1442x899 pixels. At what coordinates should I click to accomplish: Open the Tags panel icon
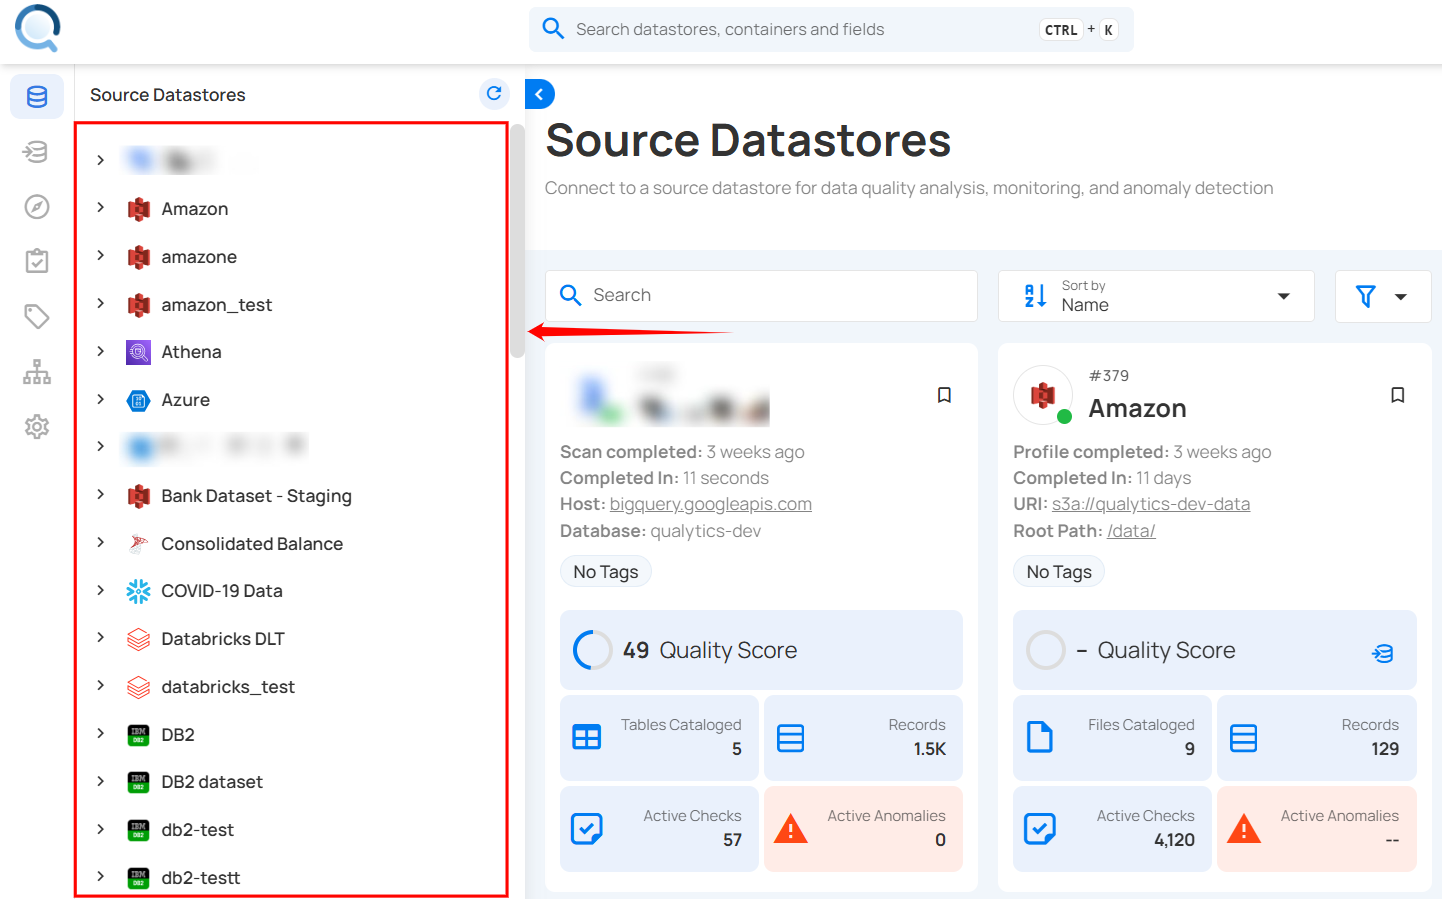(x=36, y=316)
